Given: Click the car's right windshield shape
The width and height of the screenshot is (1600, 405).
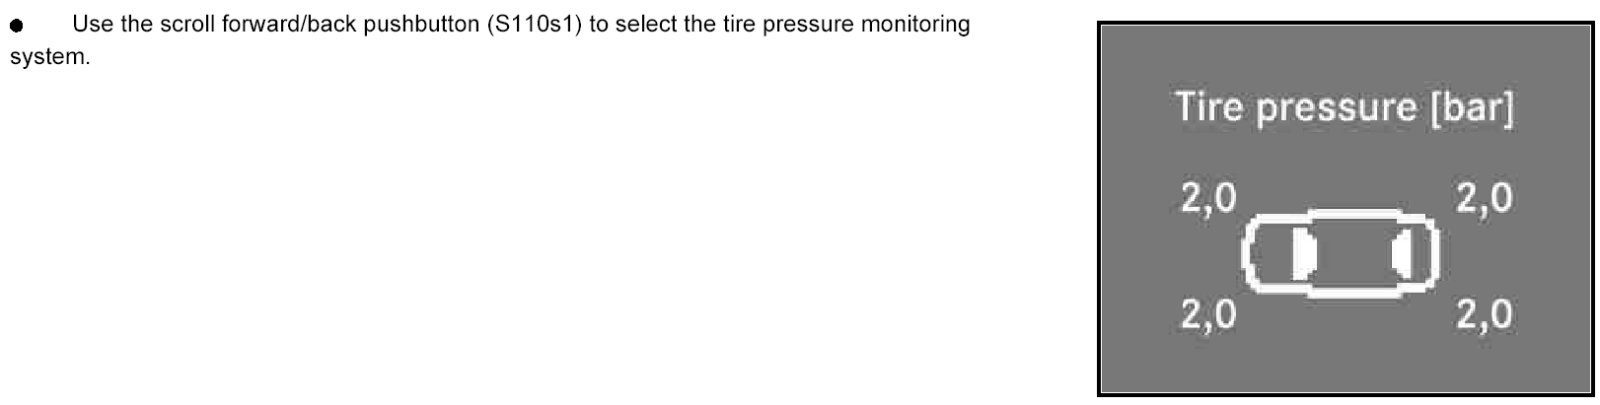Looking at the screenshot, I should pos(1402,256).
